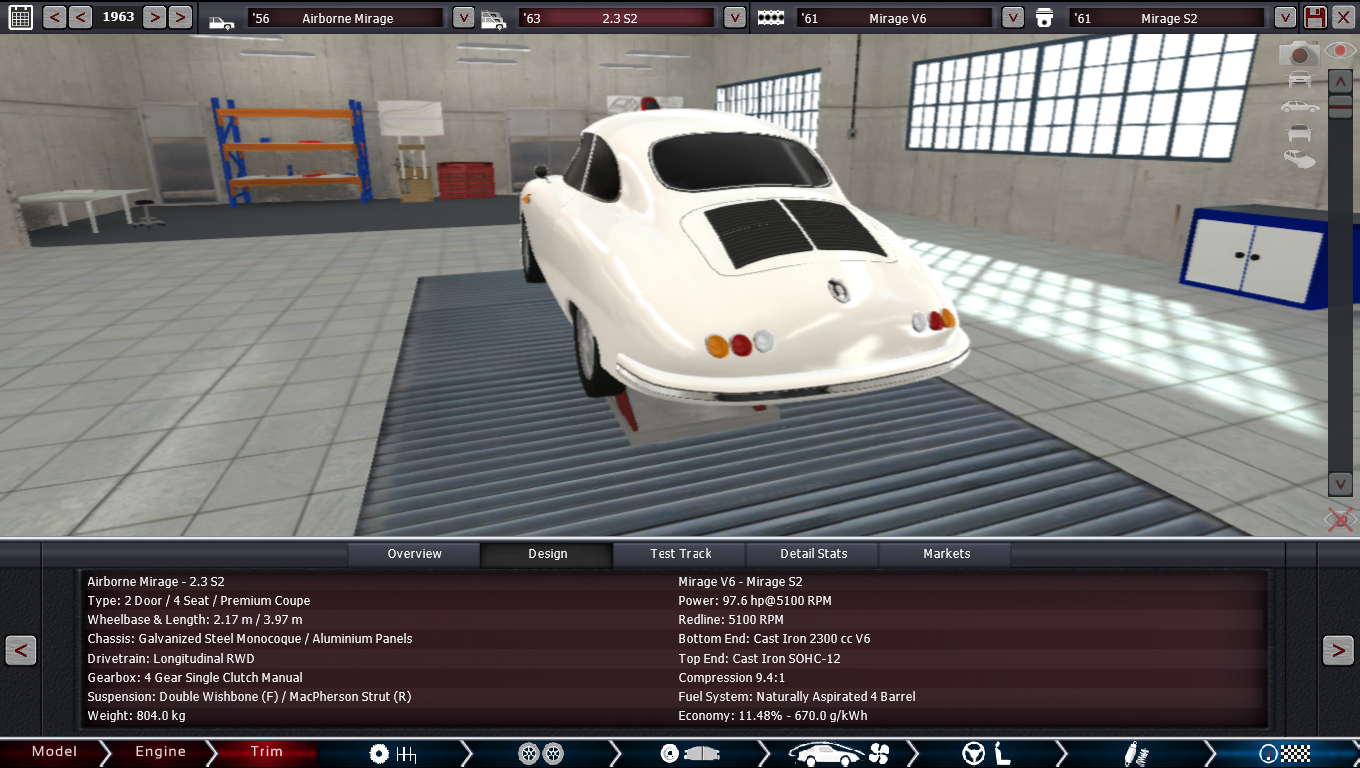Switch to front car view icon
Screen dimensions: 1360x768
click(x=1299, y=79)
